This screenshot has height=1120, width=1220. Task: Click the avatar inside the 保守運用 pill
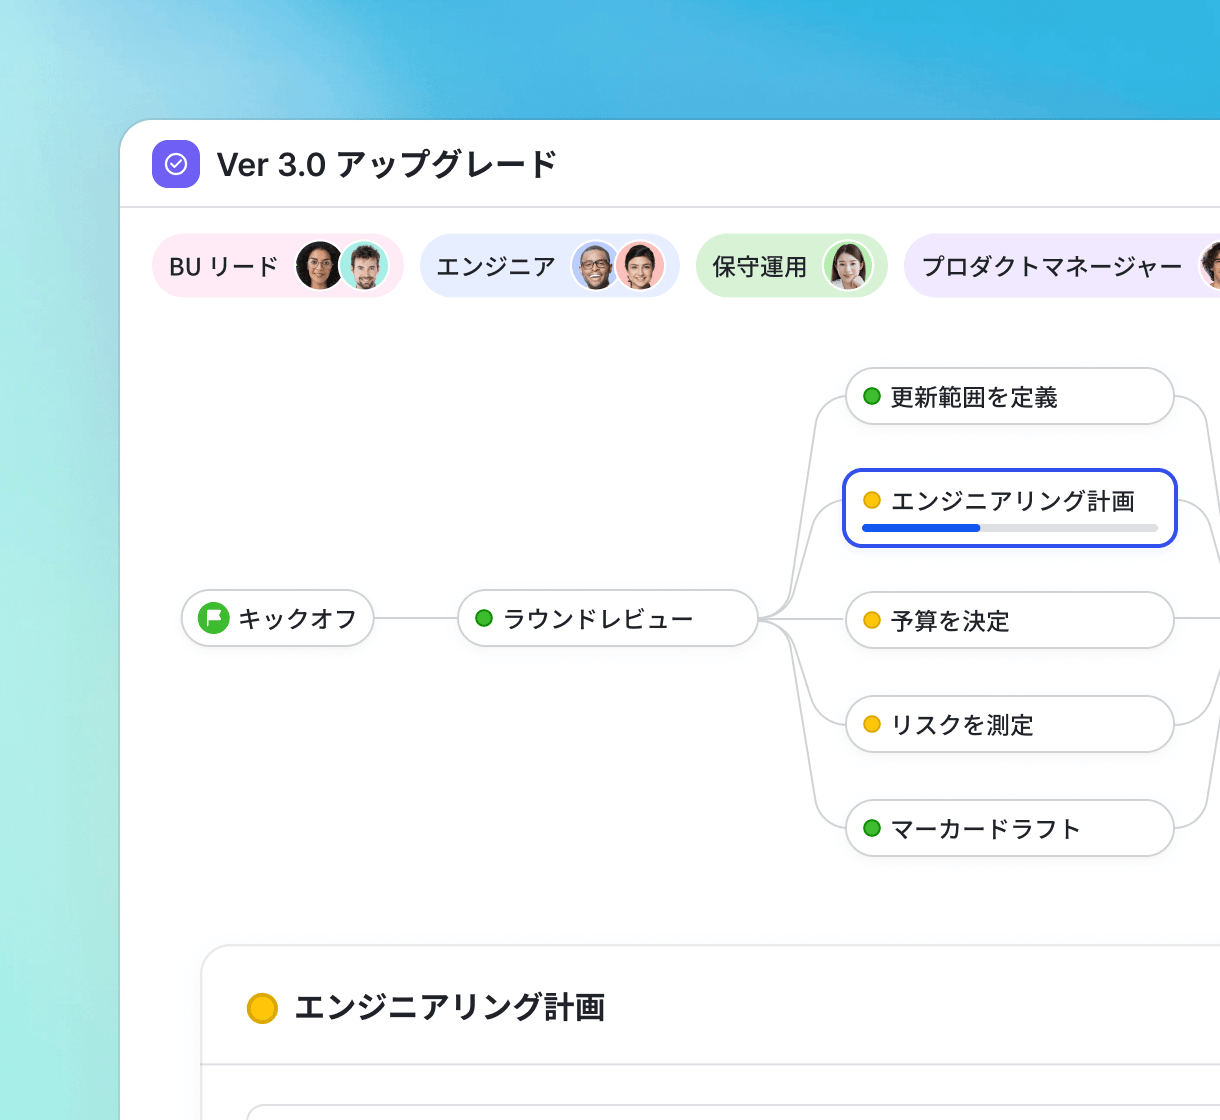tap(849, 265)
